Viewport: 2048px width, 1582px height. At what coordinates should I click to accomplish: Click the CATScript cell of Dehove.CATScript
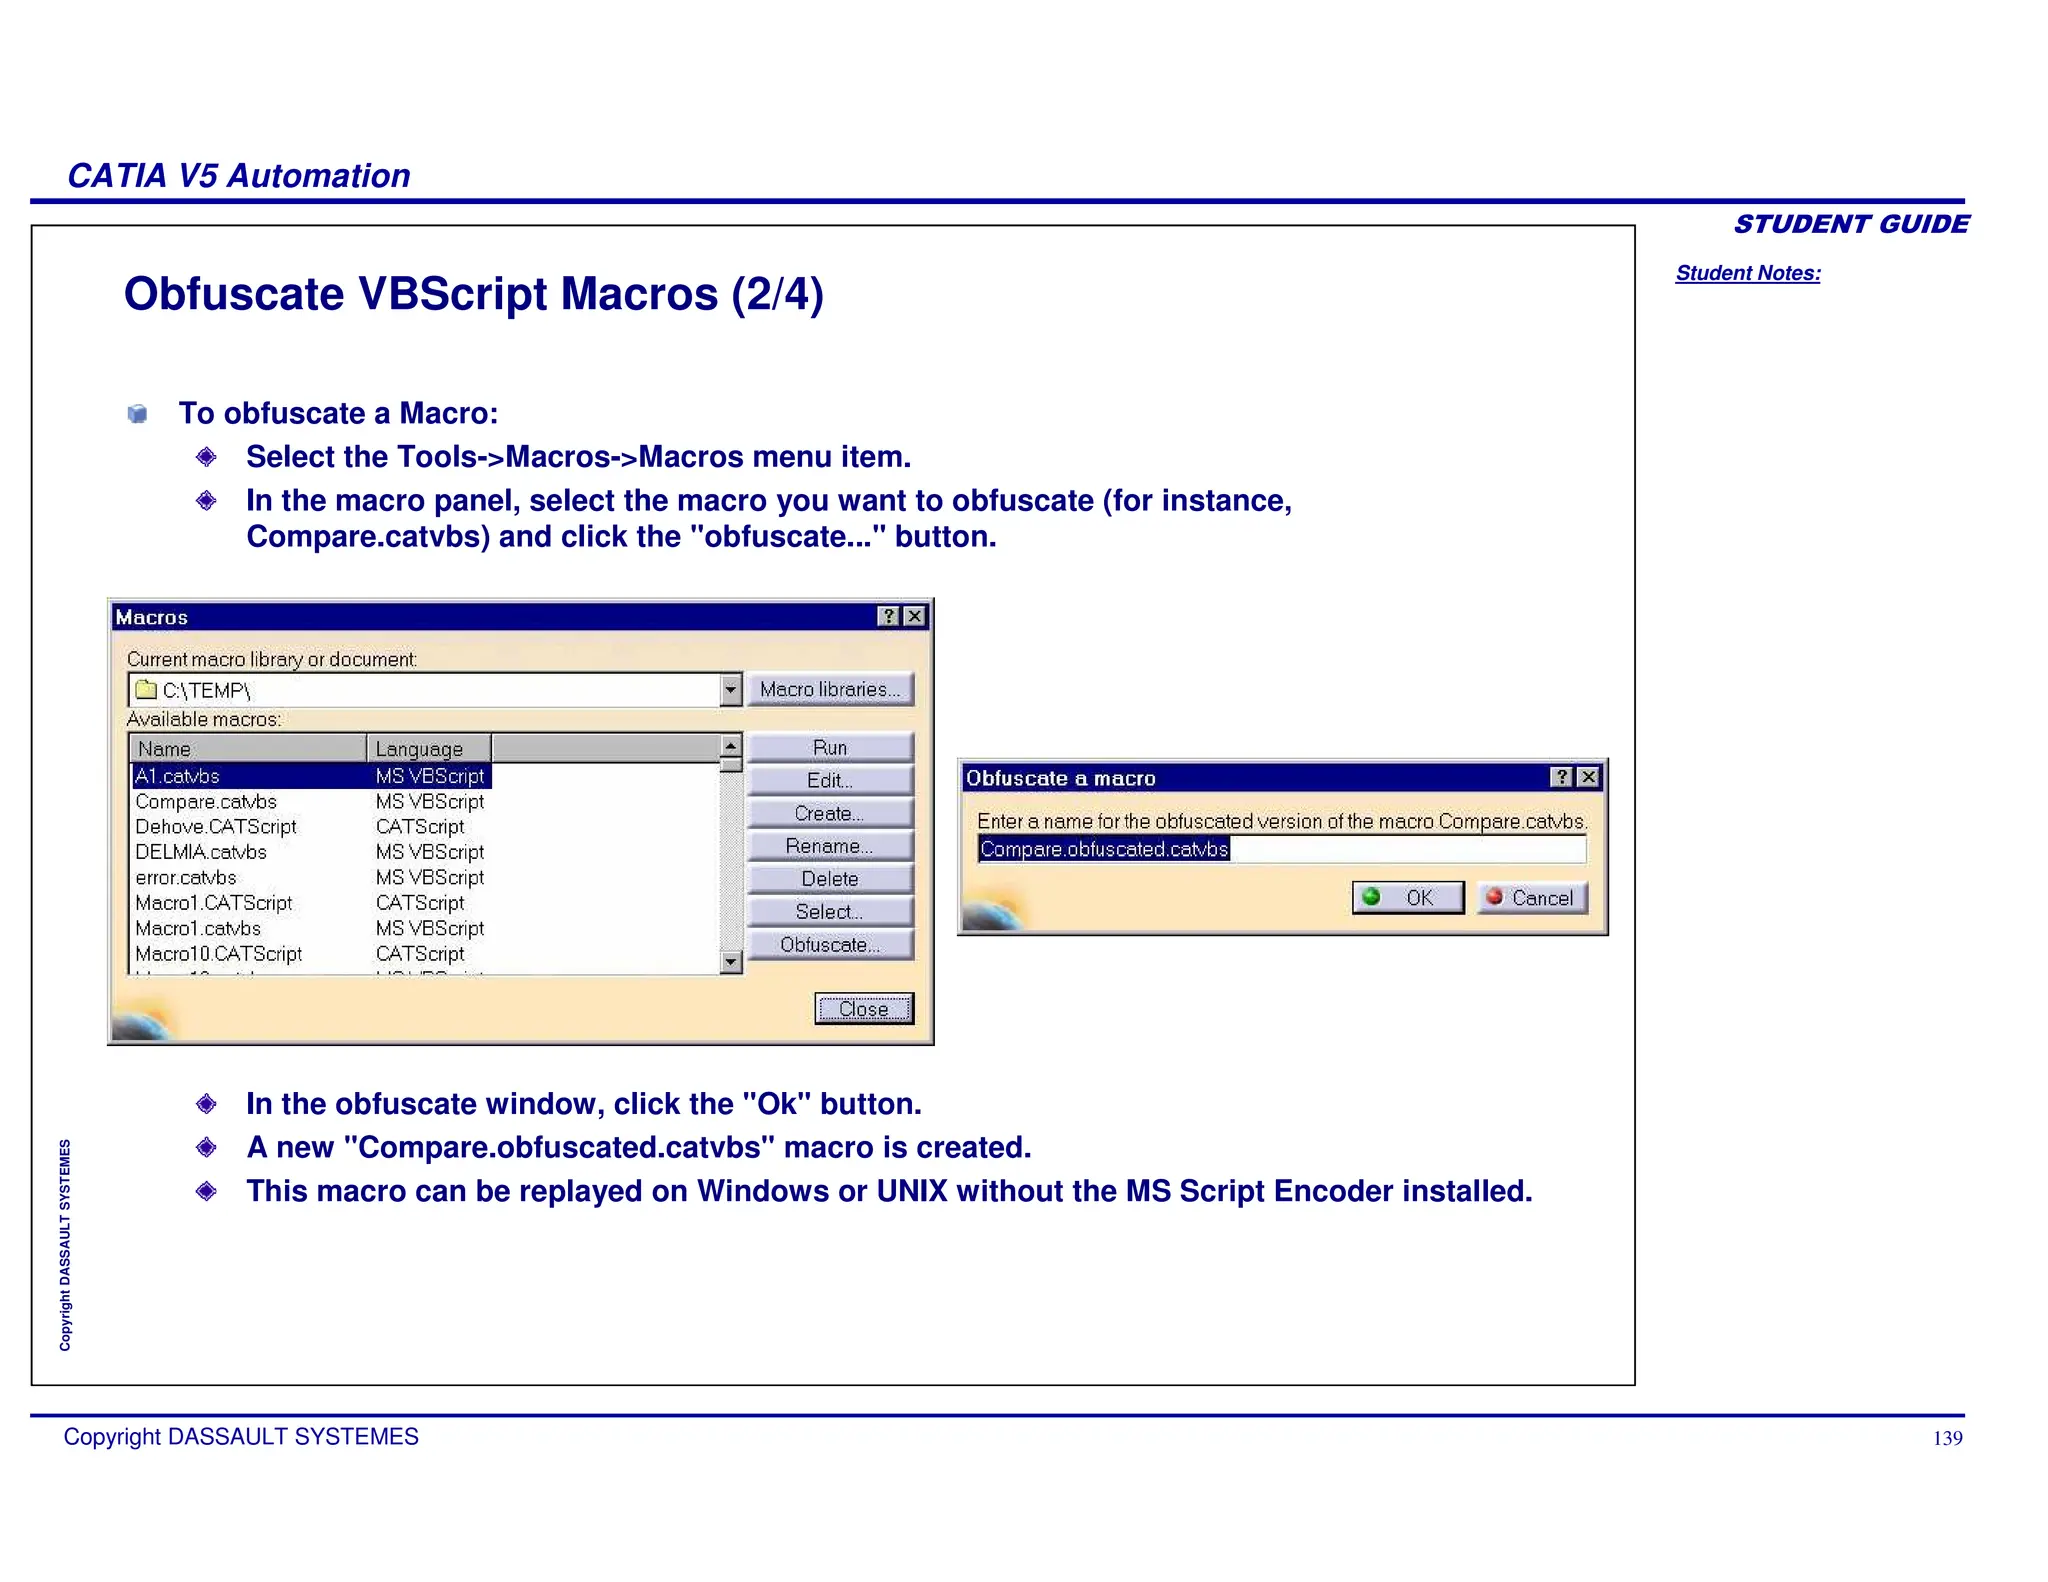(x=420, y=827)
